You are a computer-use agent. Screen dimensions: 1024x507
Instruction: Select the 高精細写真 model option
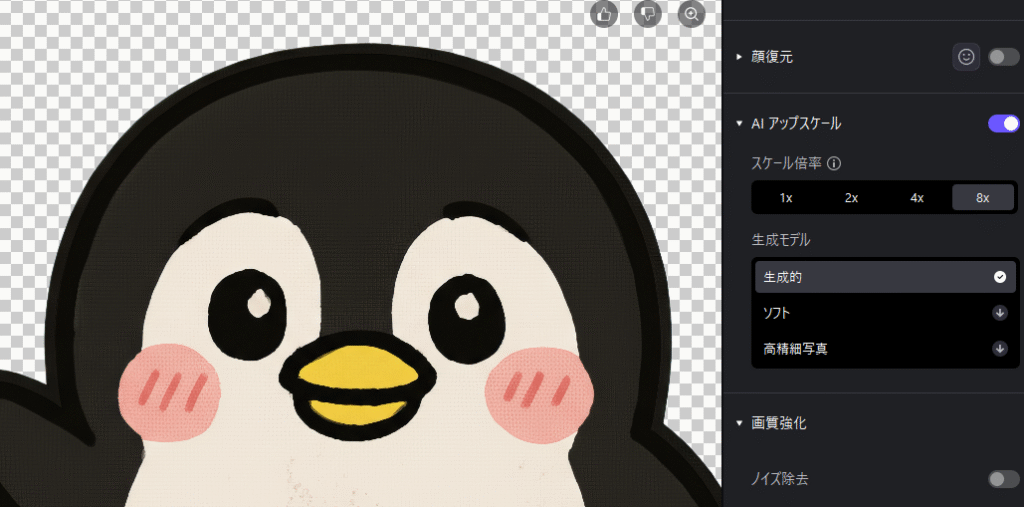pyautogui.click(x=871, y=349)
